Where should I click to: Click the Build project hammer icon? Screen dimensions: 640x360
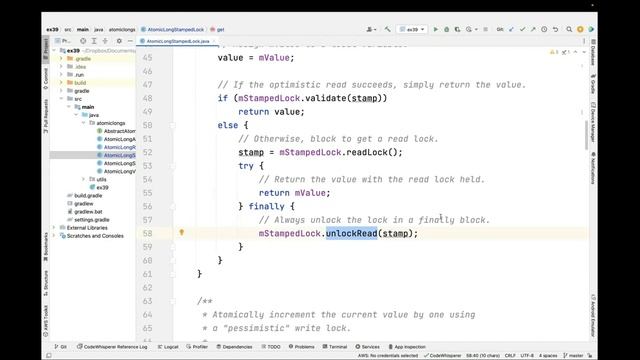click(387, 29)
